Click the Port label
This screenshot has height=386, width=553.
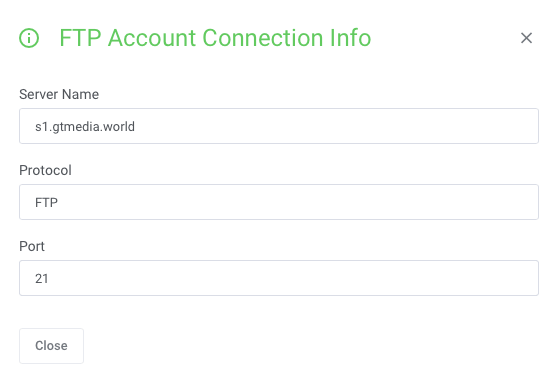point(32,246)
